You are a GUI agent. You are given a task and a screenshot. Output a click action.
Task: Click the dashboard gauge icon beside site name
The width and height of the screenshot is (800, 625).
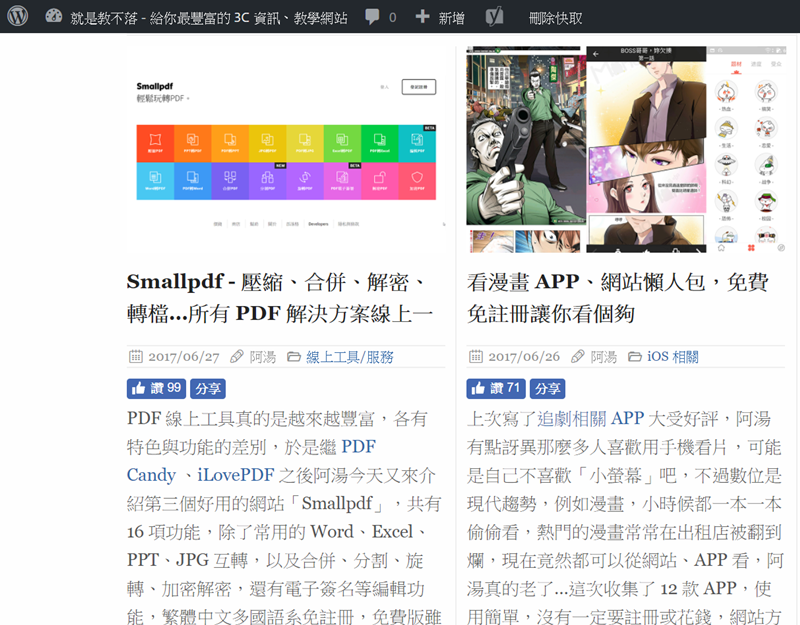[x=54, y=17]
